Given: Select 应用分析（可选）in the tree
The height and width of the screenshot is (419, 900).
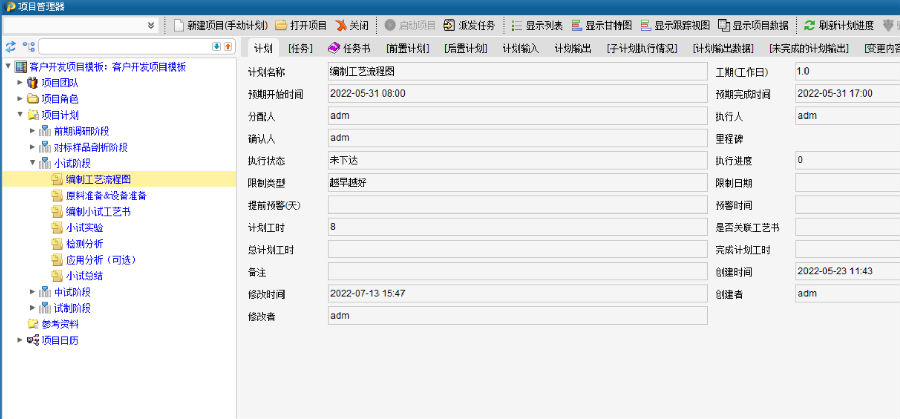Looking at the screenshot, I should click(101, 260).
